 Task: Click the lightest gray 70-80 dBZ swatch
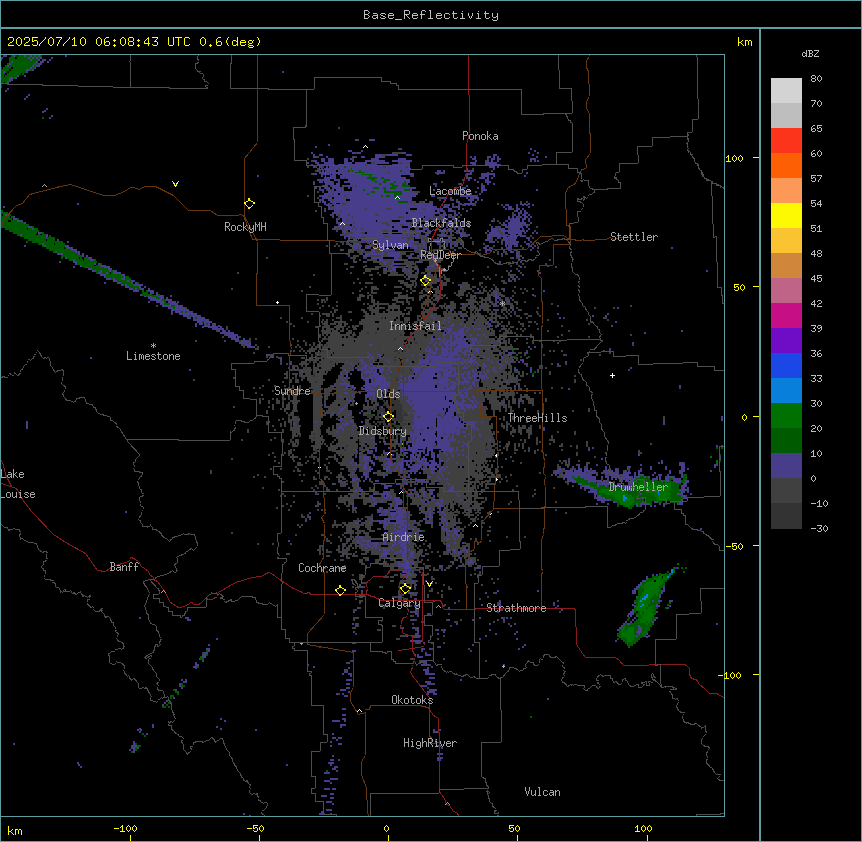coord(786,90)
